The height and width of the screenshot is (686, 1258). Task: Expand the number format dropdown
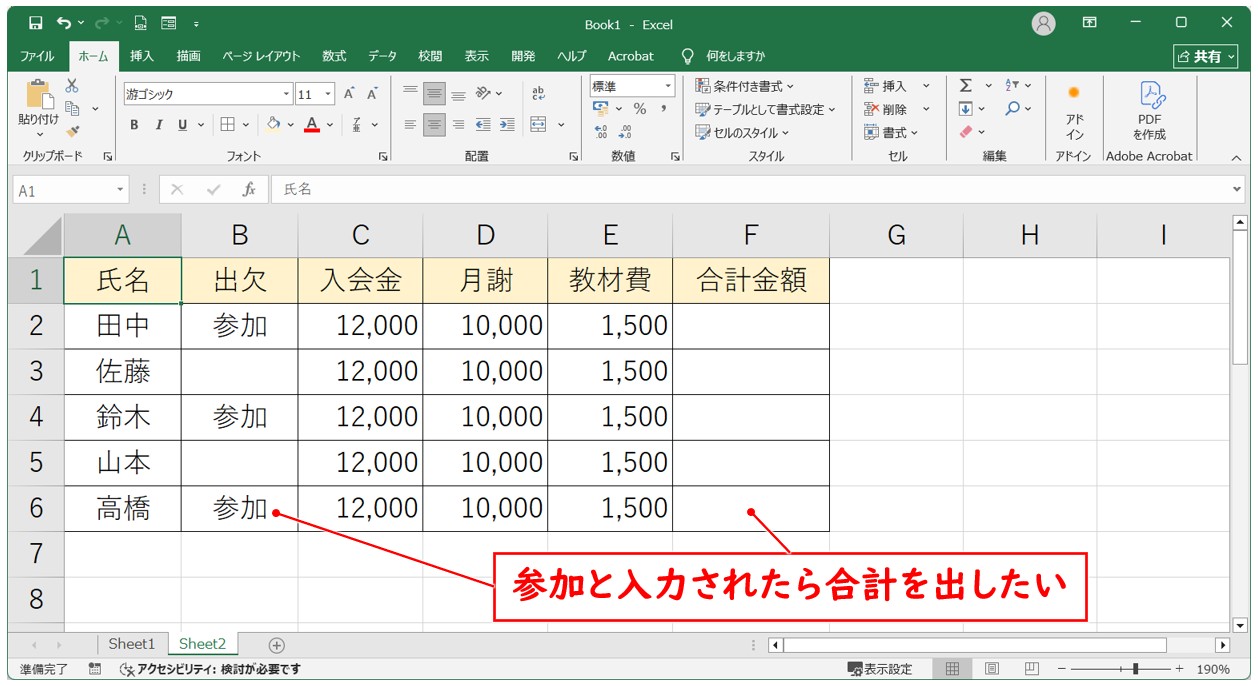(668, 87)
